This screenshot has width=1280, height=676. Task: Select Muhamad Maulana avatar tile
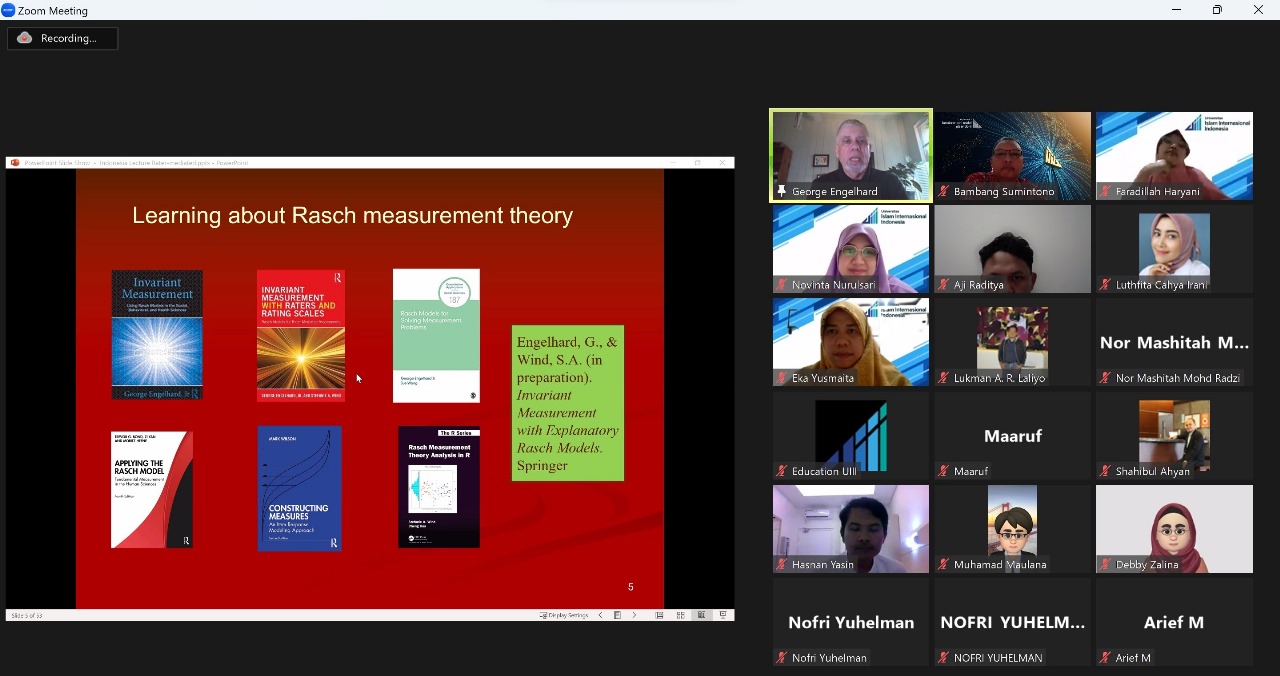[x=1013, y=529]
